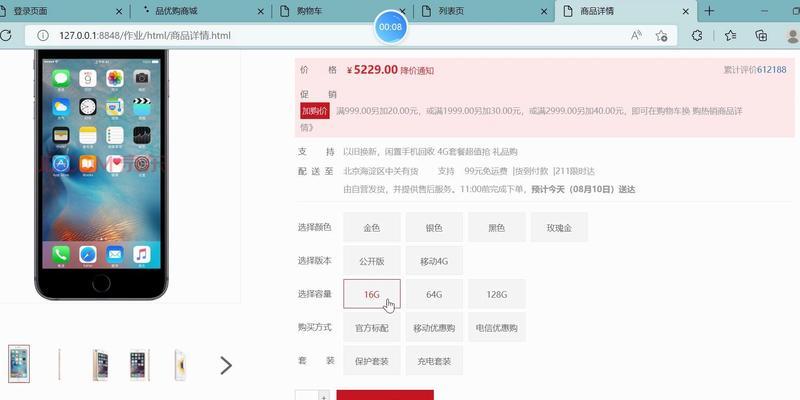Click the 货到付款 text

pyautogui.click(x=531, y=171)
